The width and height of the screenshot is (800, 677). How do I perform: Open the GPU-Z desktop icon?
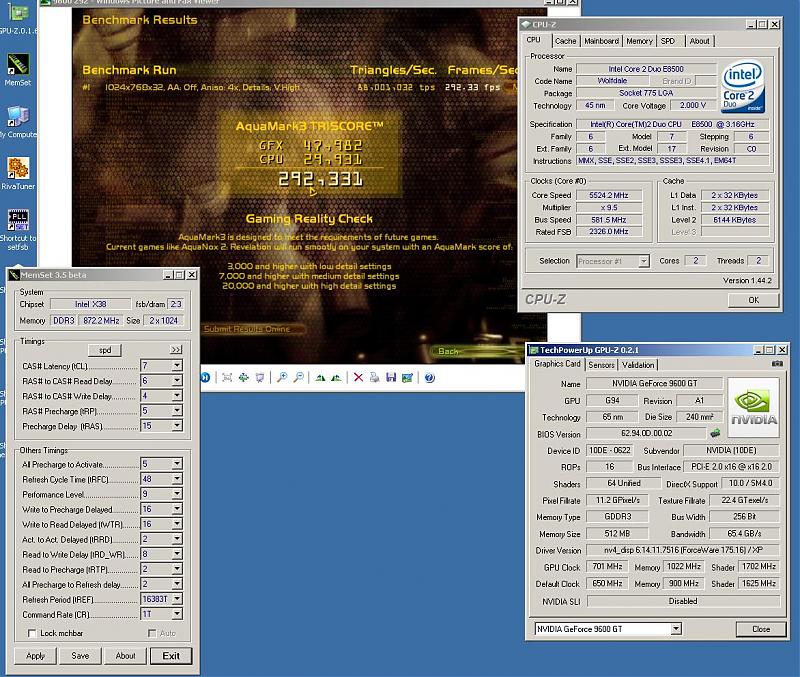click(18, 18)
